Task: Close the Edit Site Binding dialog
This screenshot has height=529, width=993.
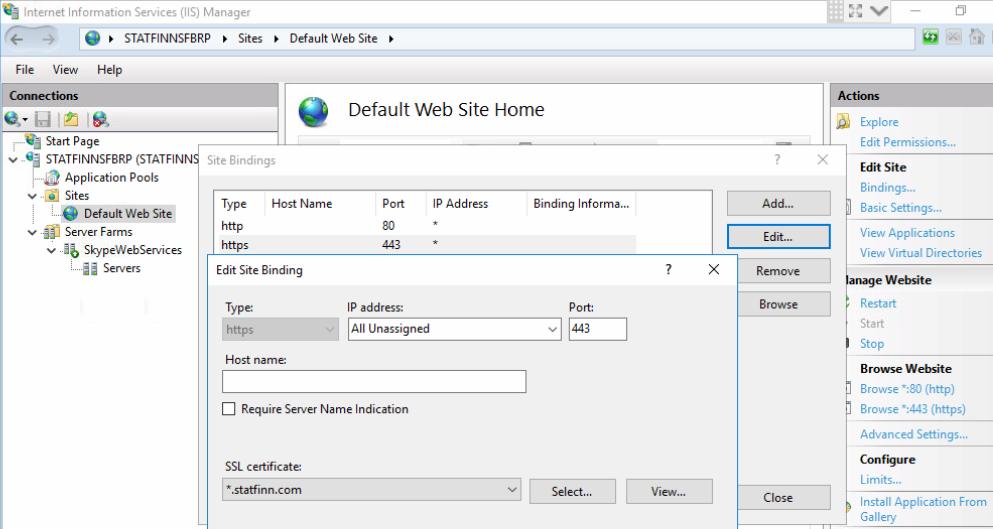Action: click(714, 269)
